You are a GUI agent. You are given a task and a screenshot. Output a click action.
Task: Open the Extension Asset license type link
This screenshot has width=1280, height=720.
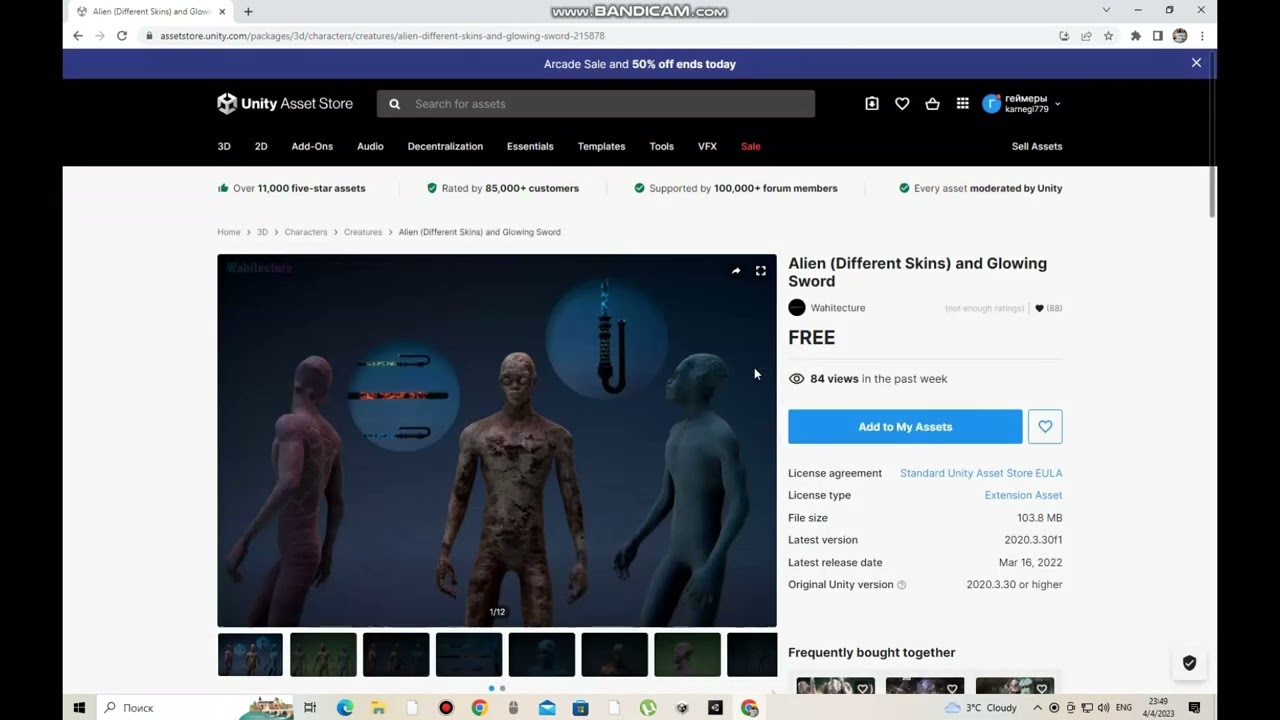(1023, 495)
